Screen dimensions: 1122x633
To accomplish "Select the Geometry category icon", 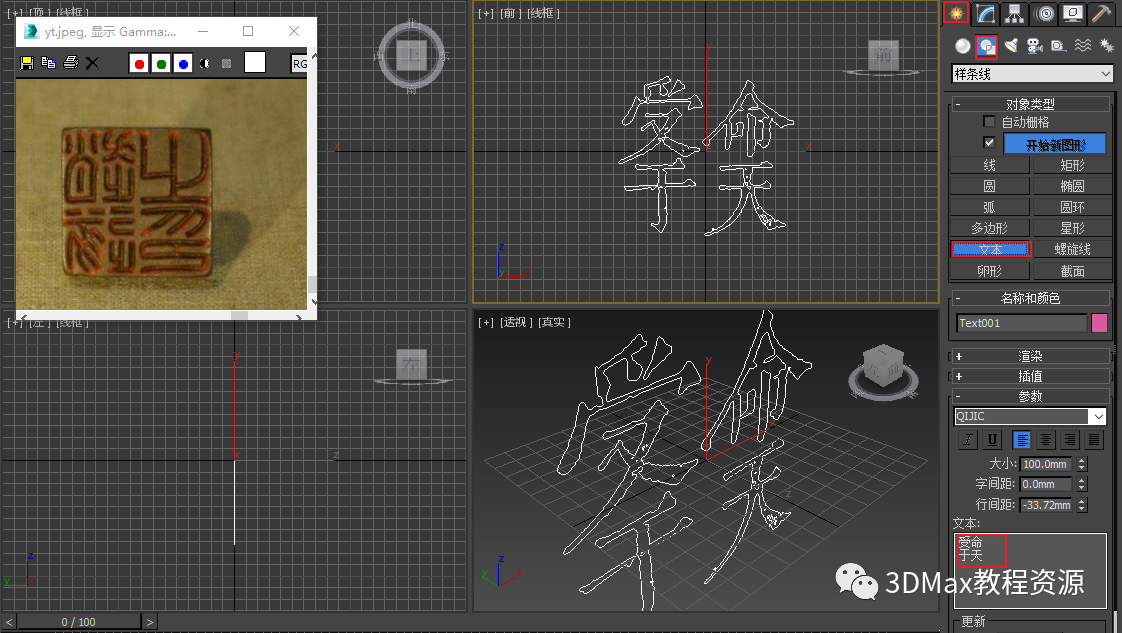I will [962, 46].
